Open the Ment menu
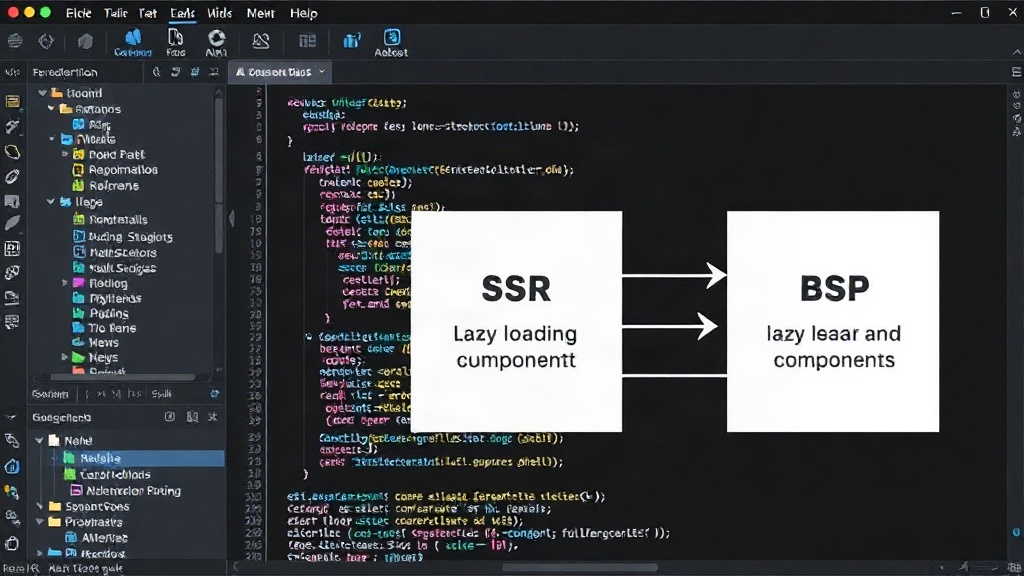Viewport: 1024px width, 576px height. (x=261, y=13)
